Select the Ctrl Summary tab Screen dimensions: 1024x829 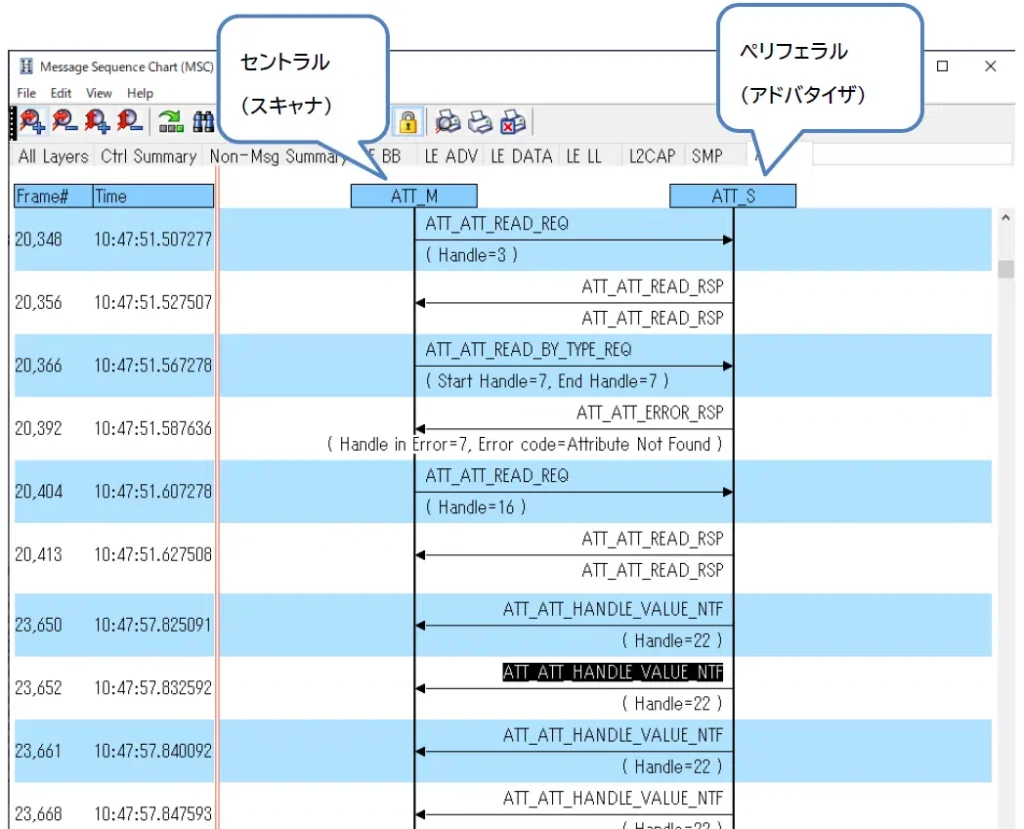pos(148,157)
